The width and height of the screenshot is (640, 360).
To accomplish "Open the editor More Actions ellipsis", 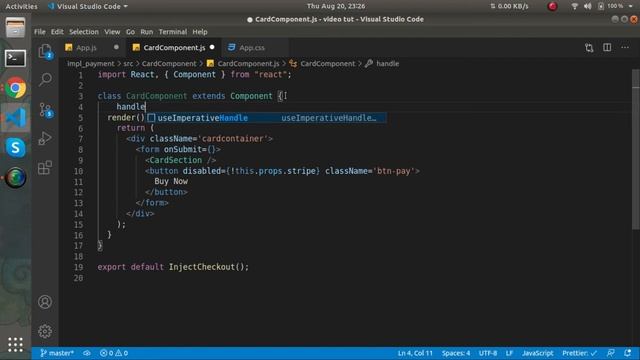I will pyautogui.click(x=625, y=47).
